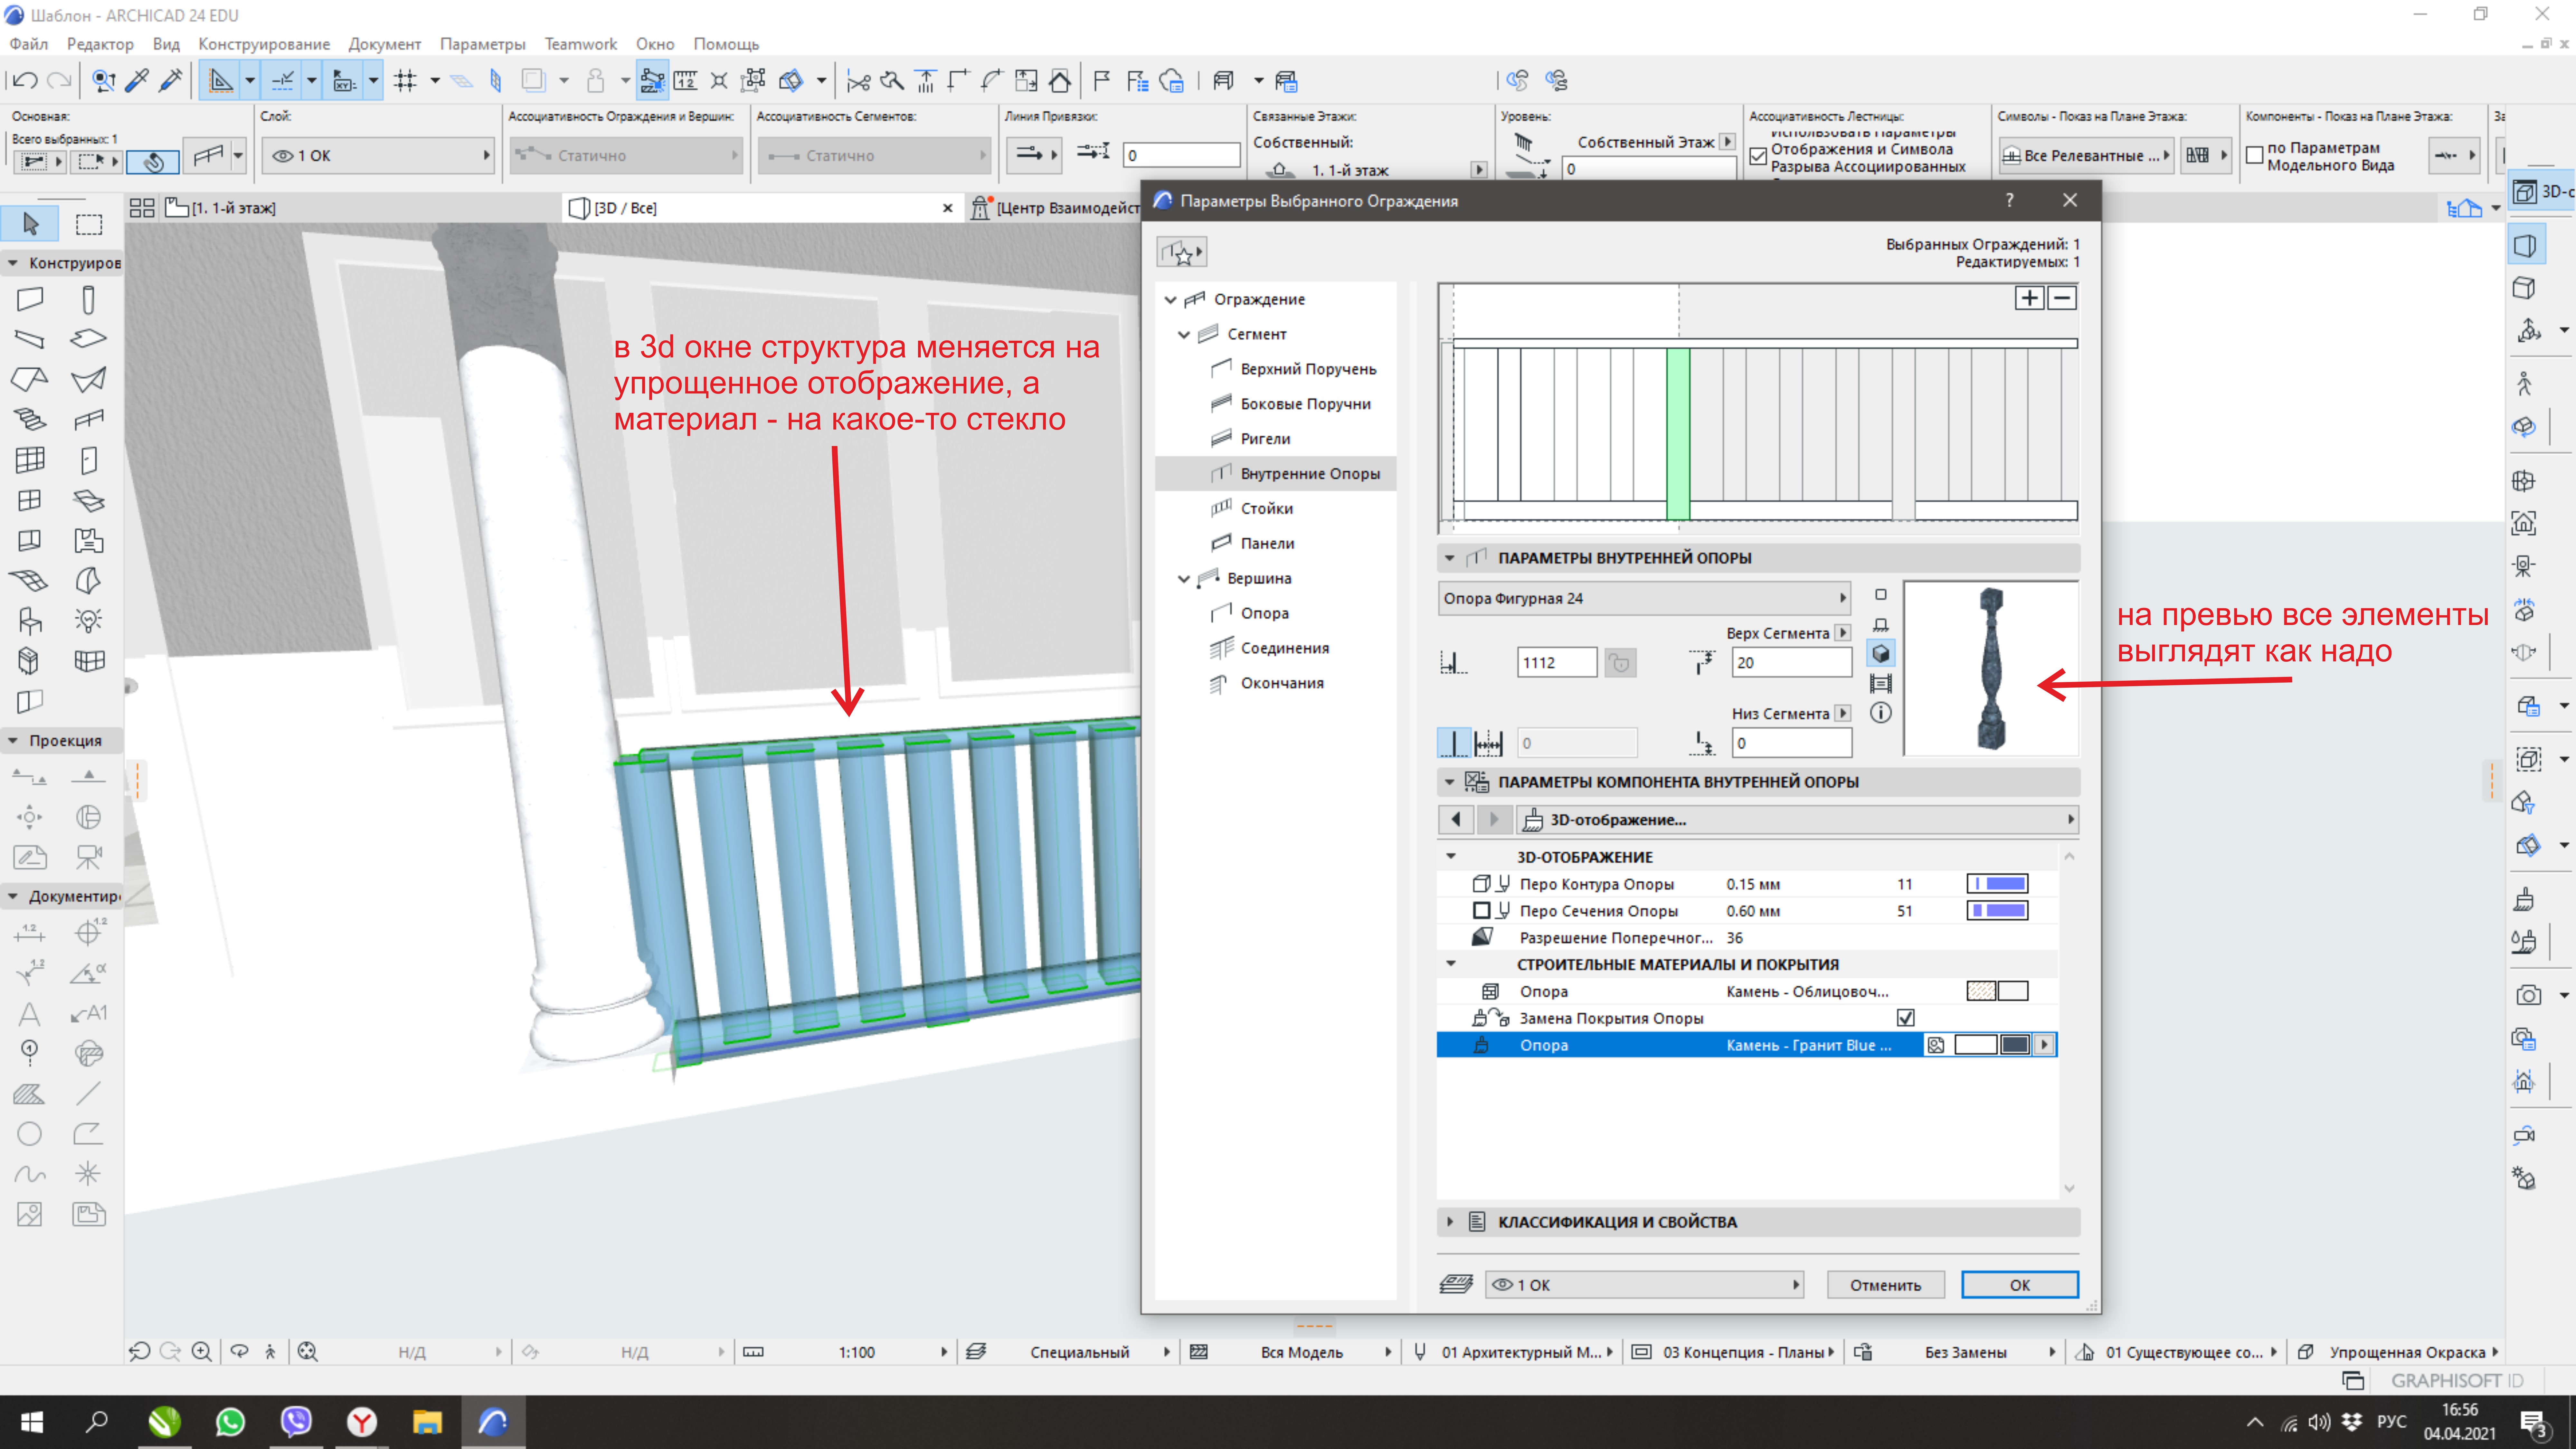Open help question mark in dialog title

point(2009,201)
